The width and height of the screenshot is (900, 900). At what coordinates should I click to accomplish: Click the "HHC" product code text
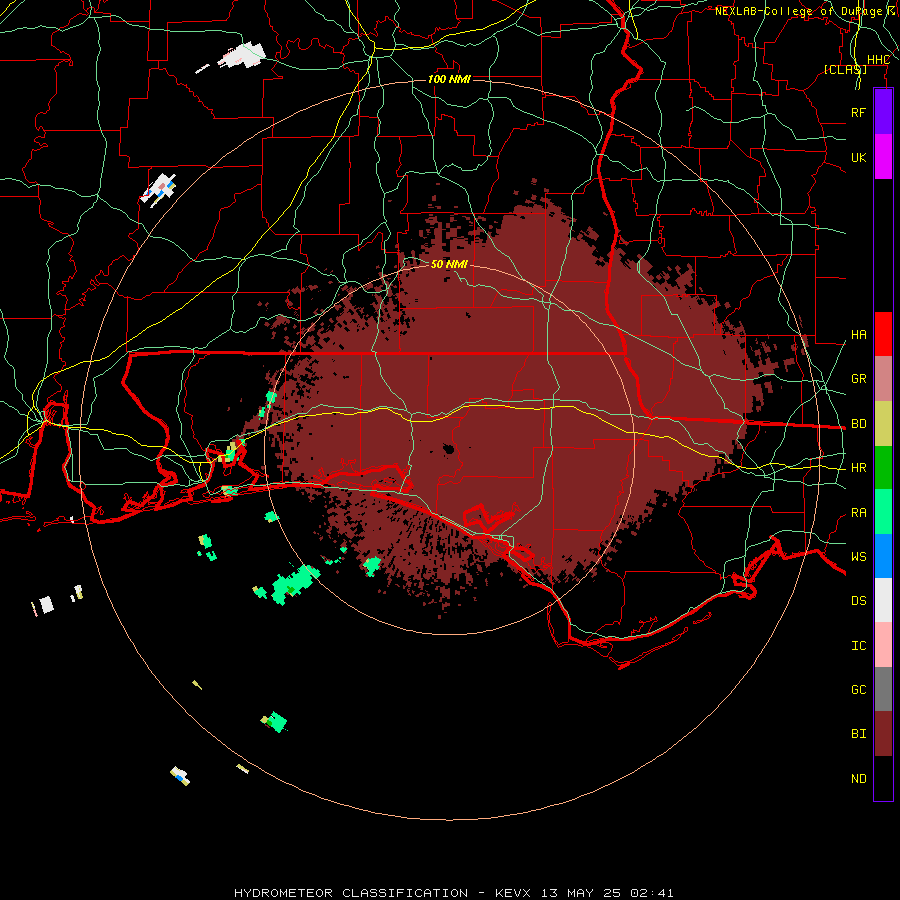(878, 60)
